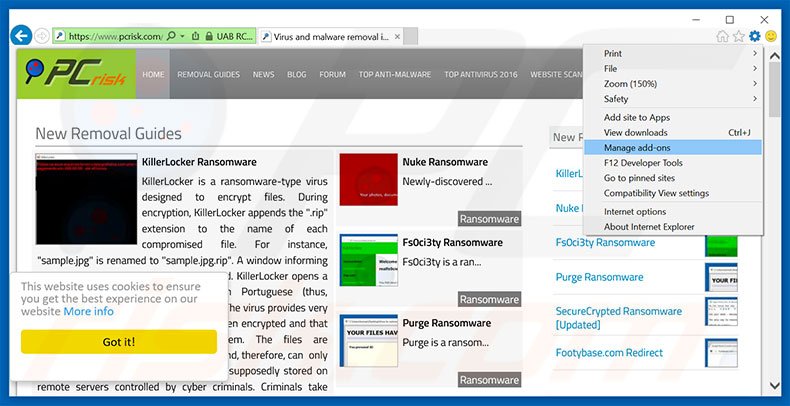Open Purge Ransomware link in sidebar

(599, 277)
